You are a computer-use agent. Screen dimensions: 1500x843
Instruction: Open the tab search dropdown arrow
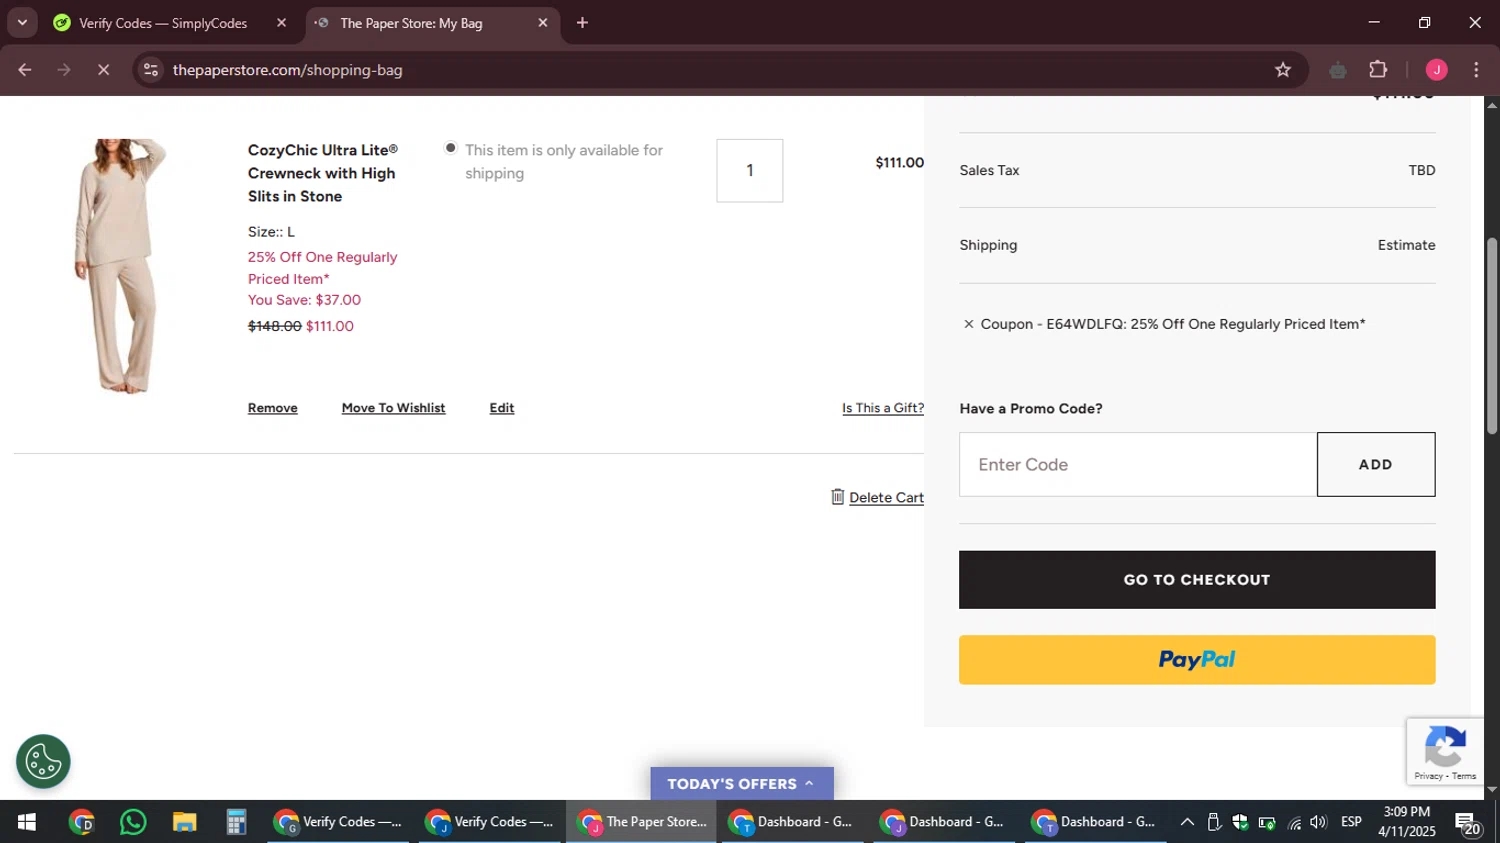[22, 22]
